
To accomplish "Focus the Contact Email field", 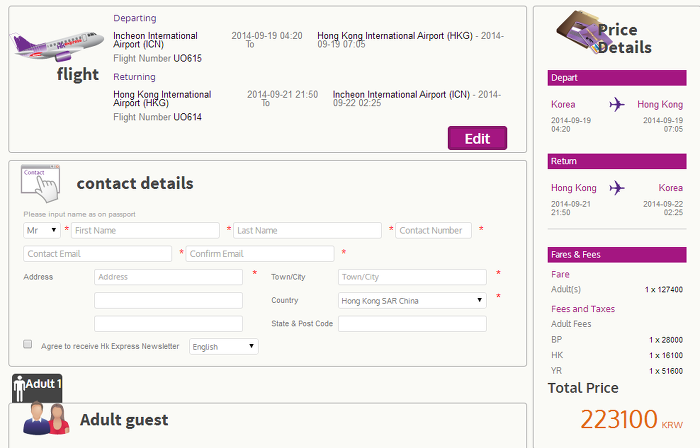I will click(x=97, y=253).
